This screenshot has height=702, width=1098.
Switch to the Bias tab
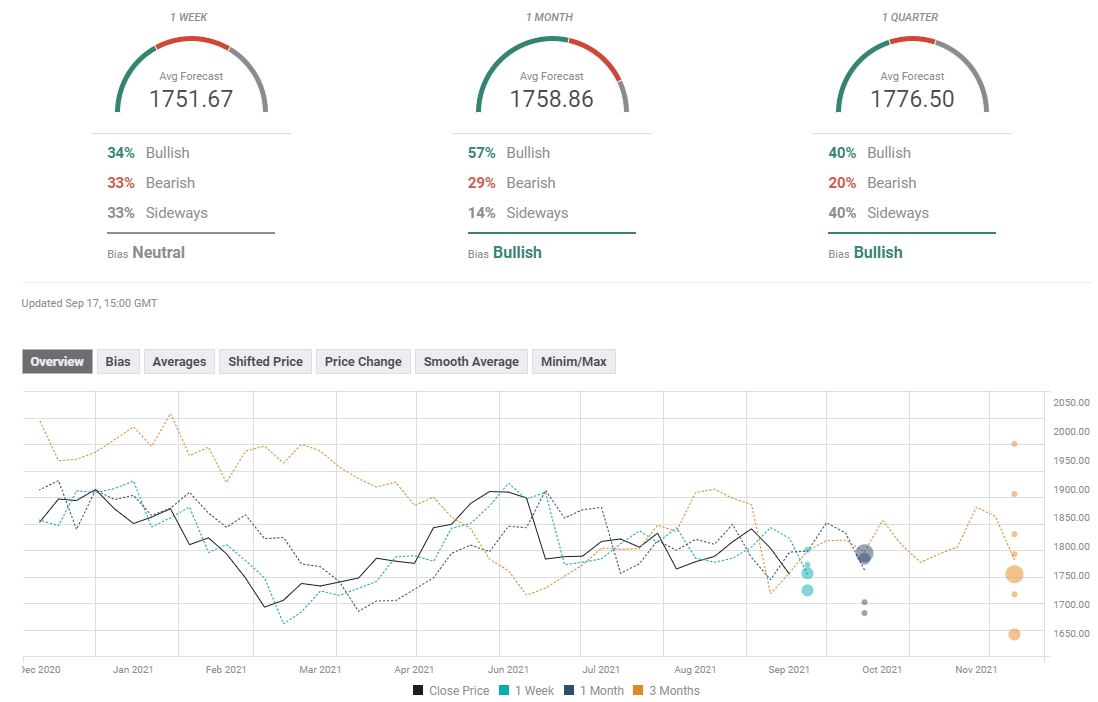click(118, 362)
